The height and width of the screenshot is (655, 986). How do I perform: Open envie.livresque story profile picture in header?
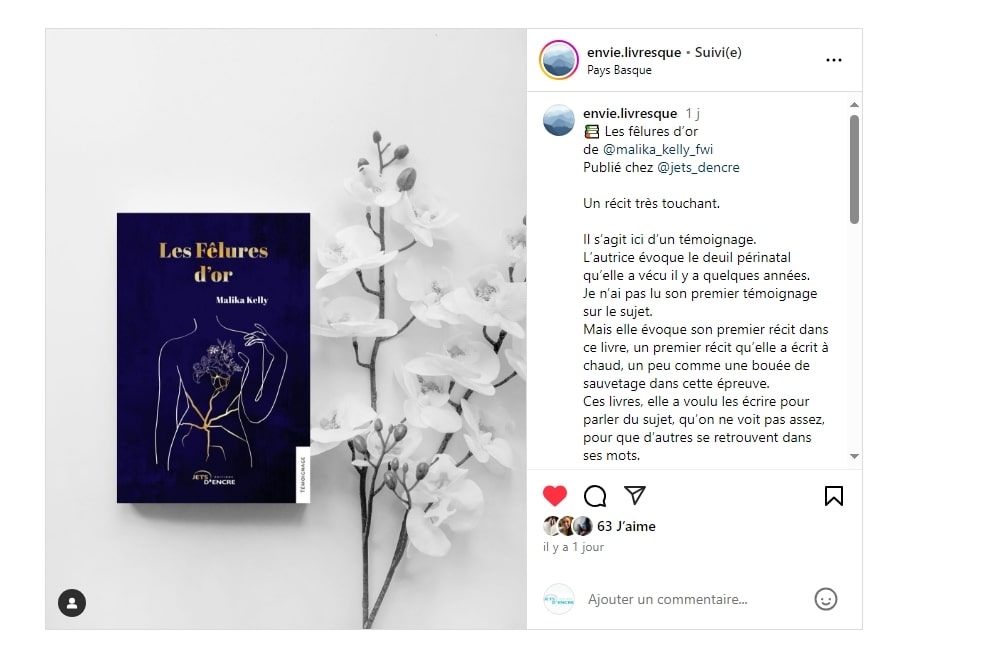coord(558,60)
